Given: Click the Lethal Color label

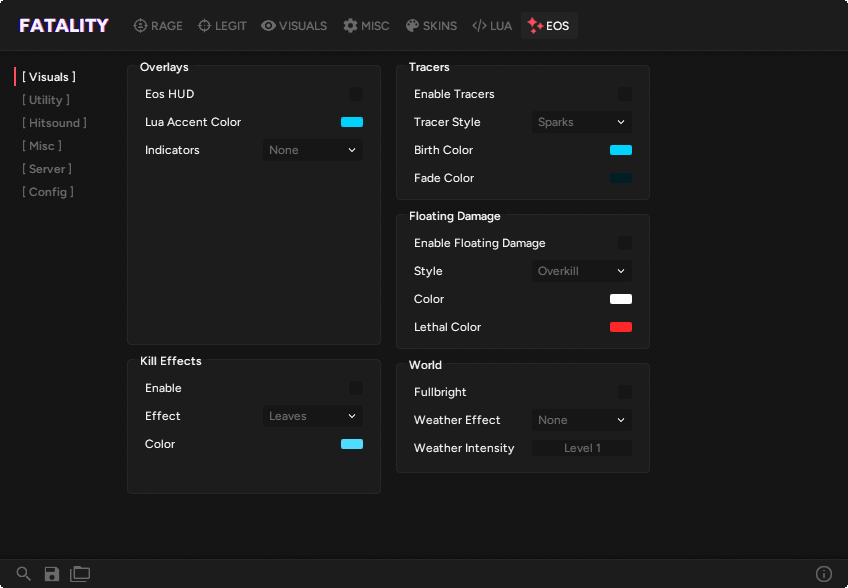Looking at the screenshot, I should (447, 327).
